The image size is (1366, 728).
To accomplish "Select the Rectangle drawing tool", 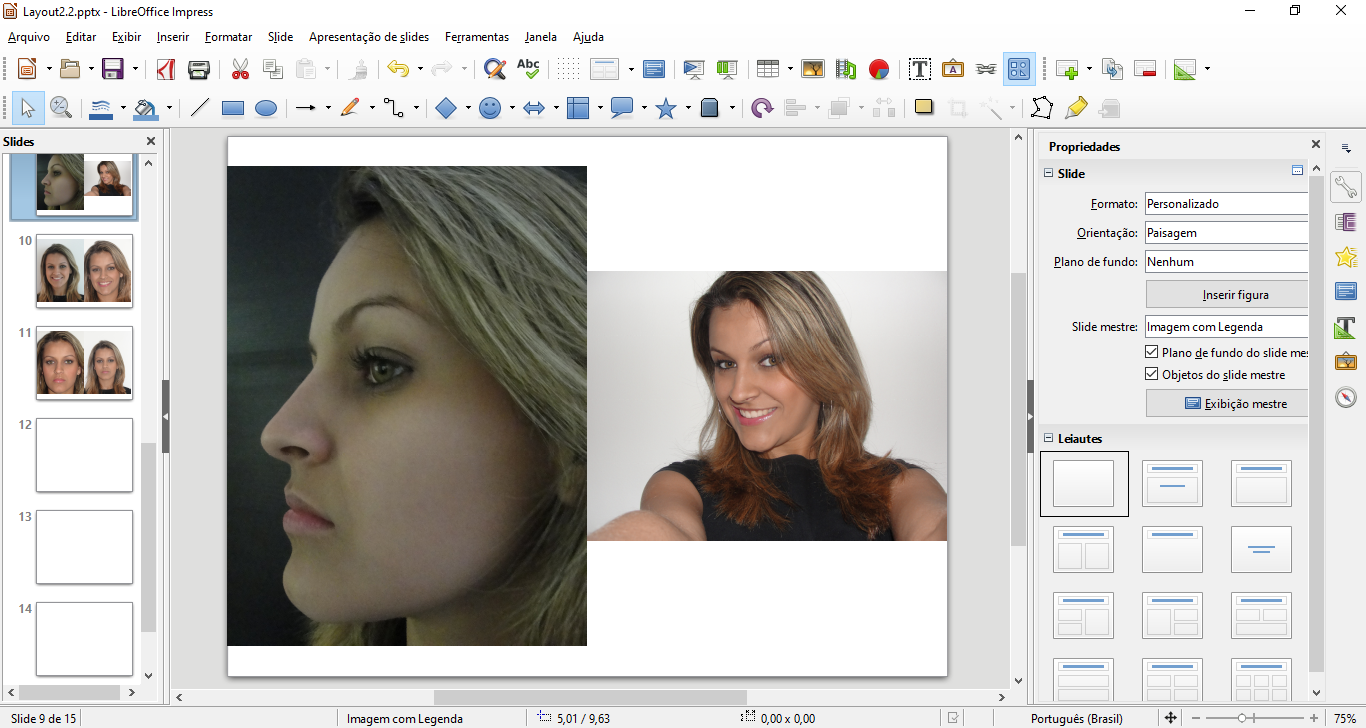I will pyautogui.click(x=233, y=108).
